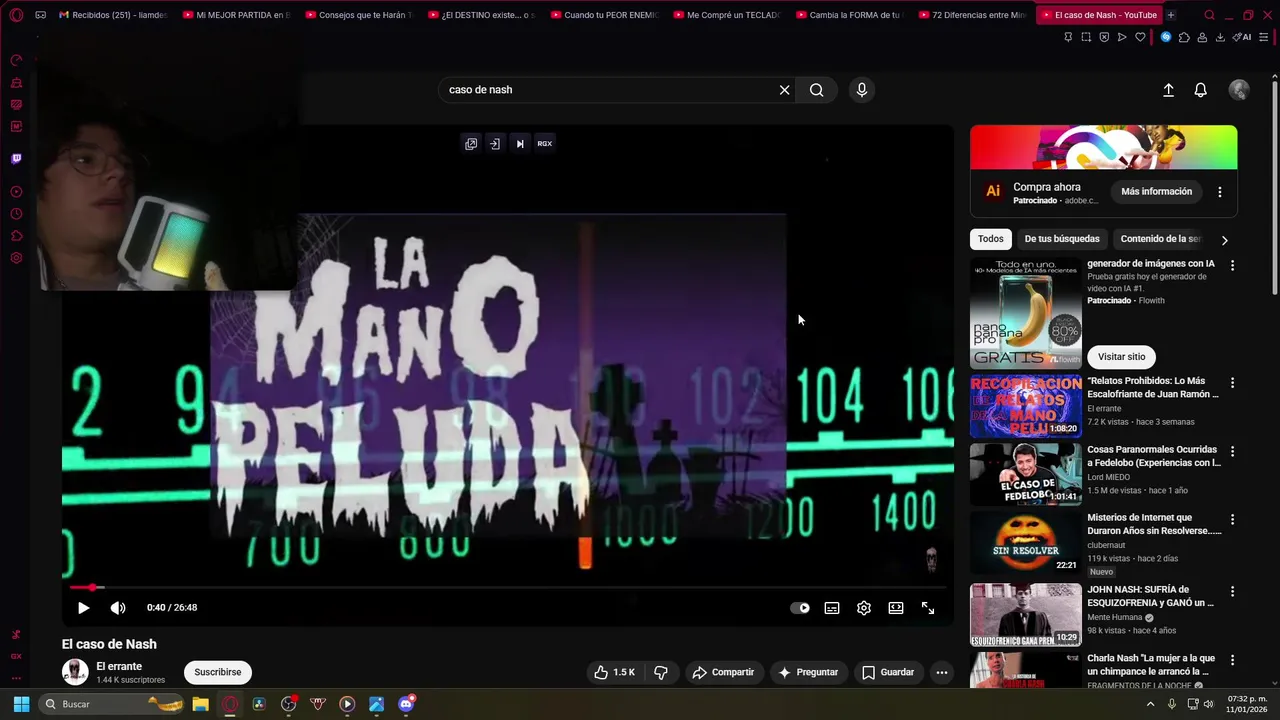Viewport: 1280px width, 720px height.
Task: Dislike the video
Action: [x=661, y=673]
